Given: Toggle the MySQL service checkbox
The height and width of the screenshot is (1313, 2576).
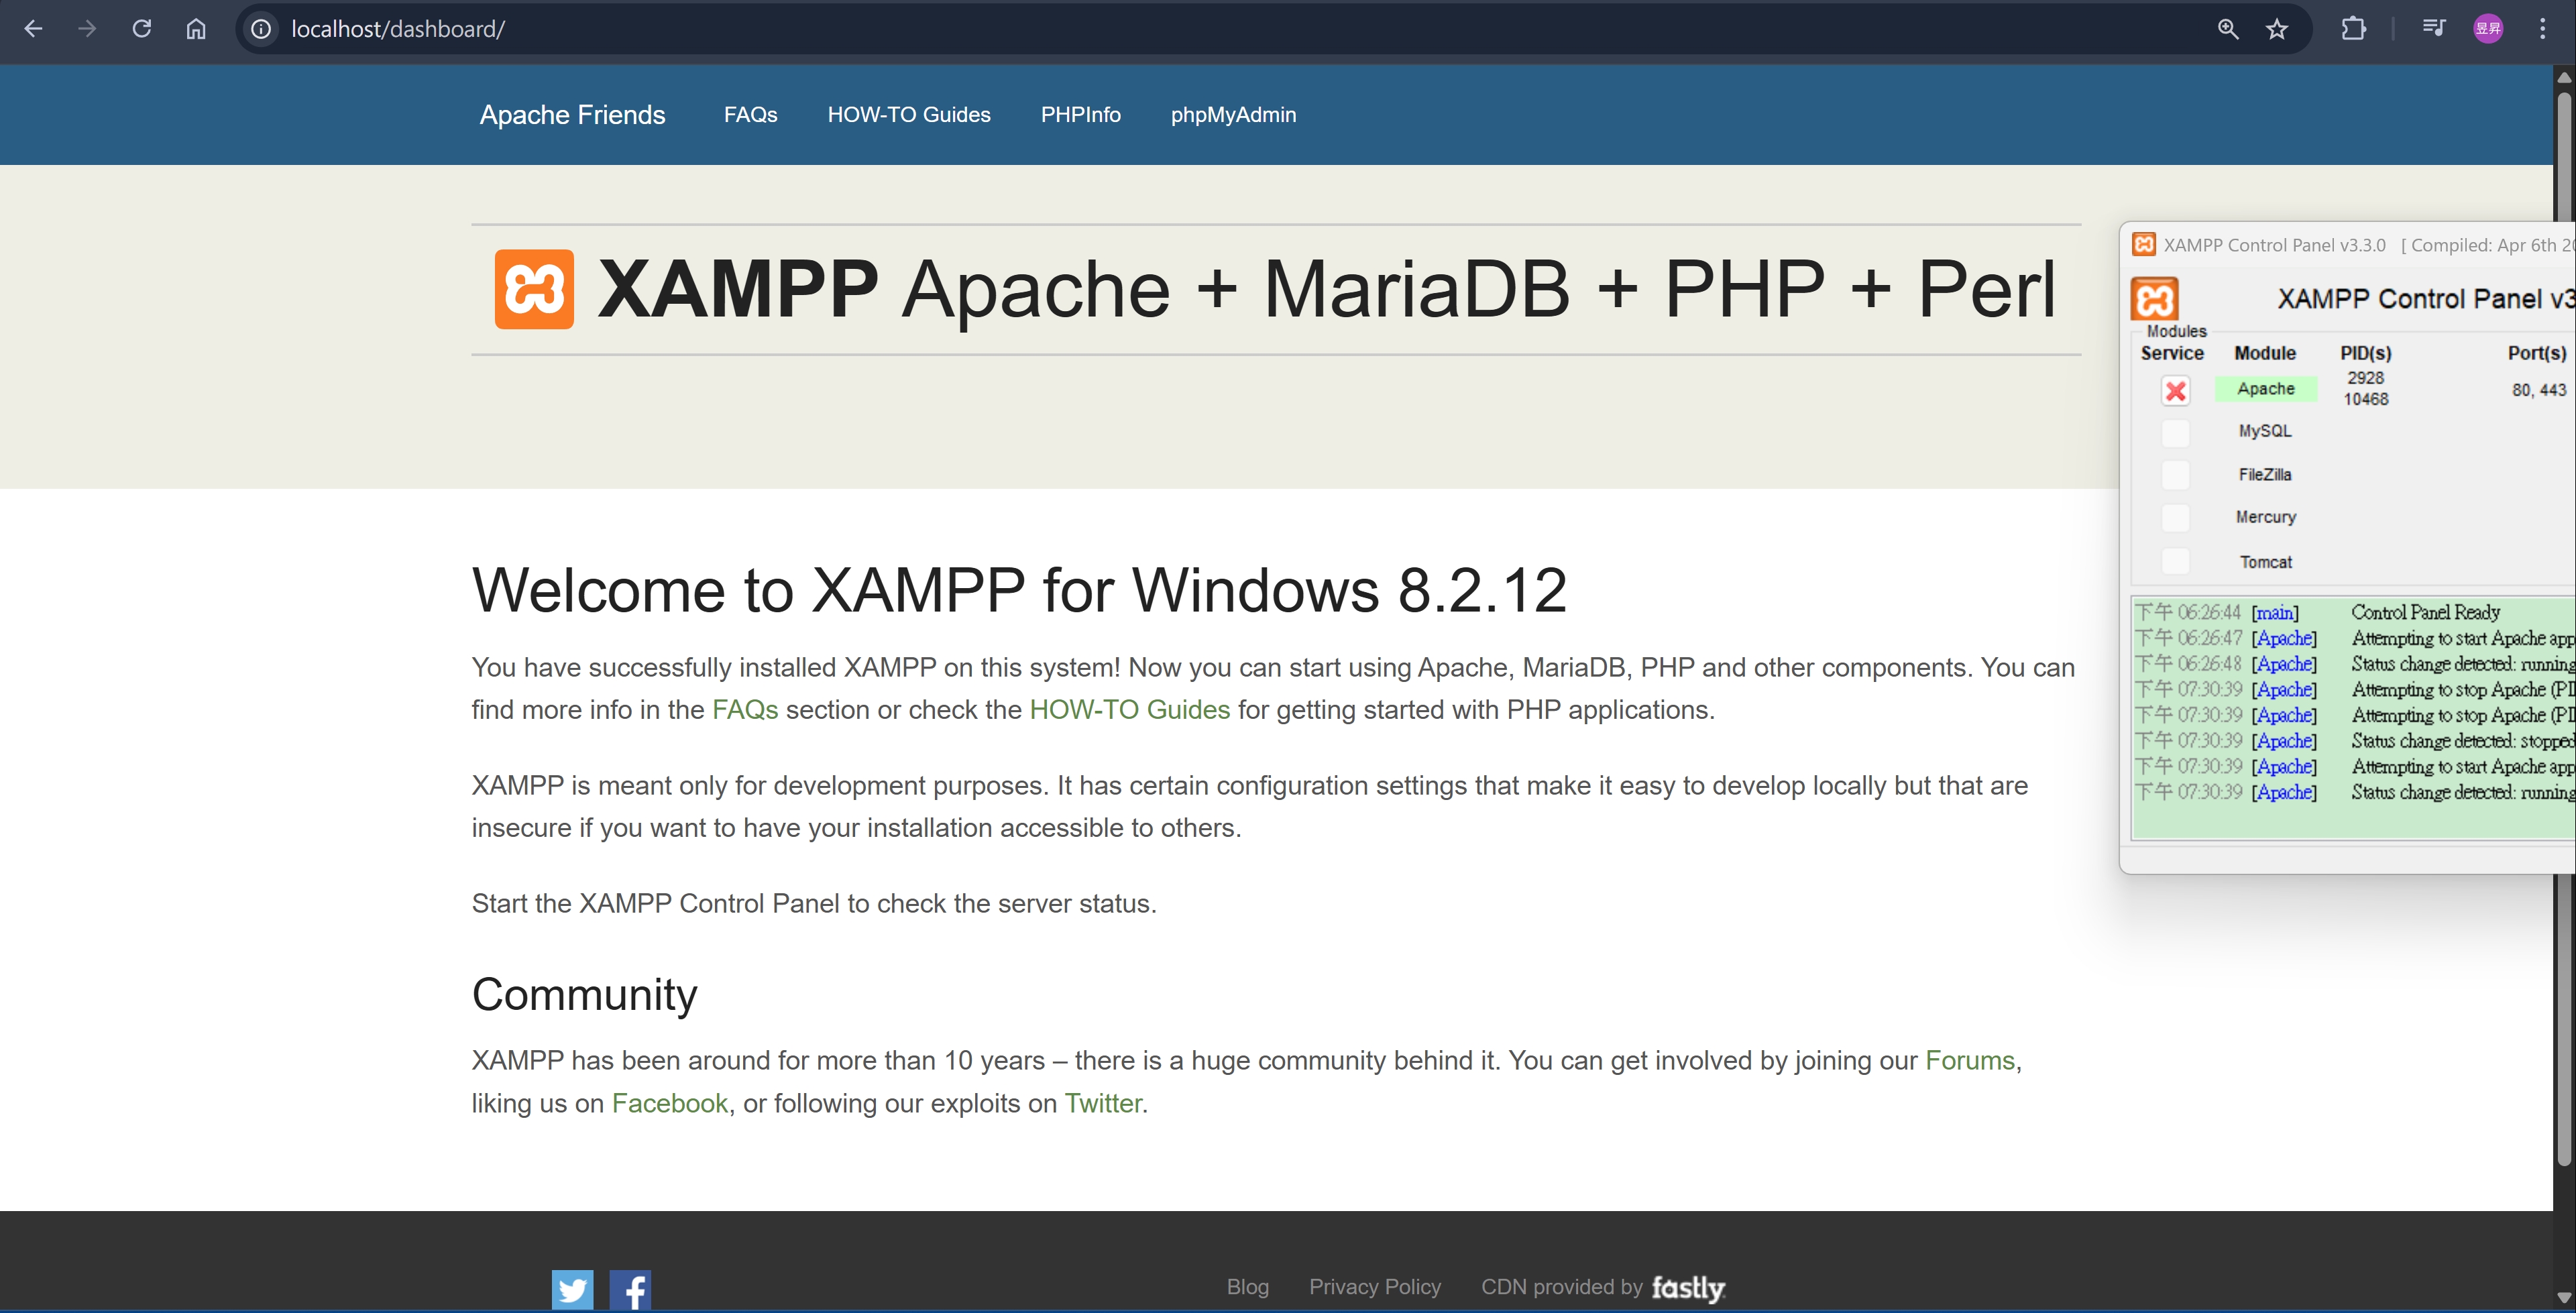Looking at the screenshot, I should tap(2175, 432).
